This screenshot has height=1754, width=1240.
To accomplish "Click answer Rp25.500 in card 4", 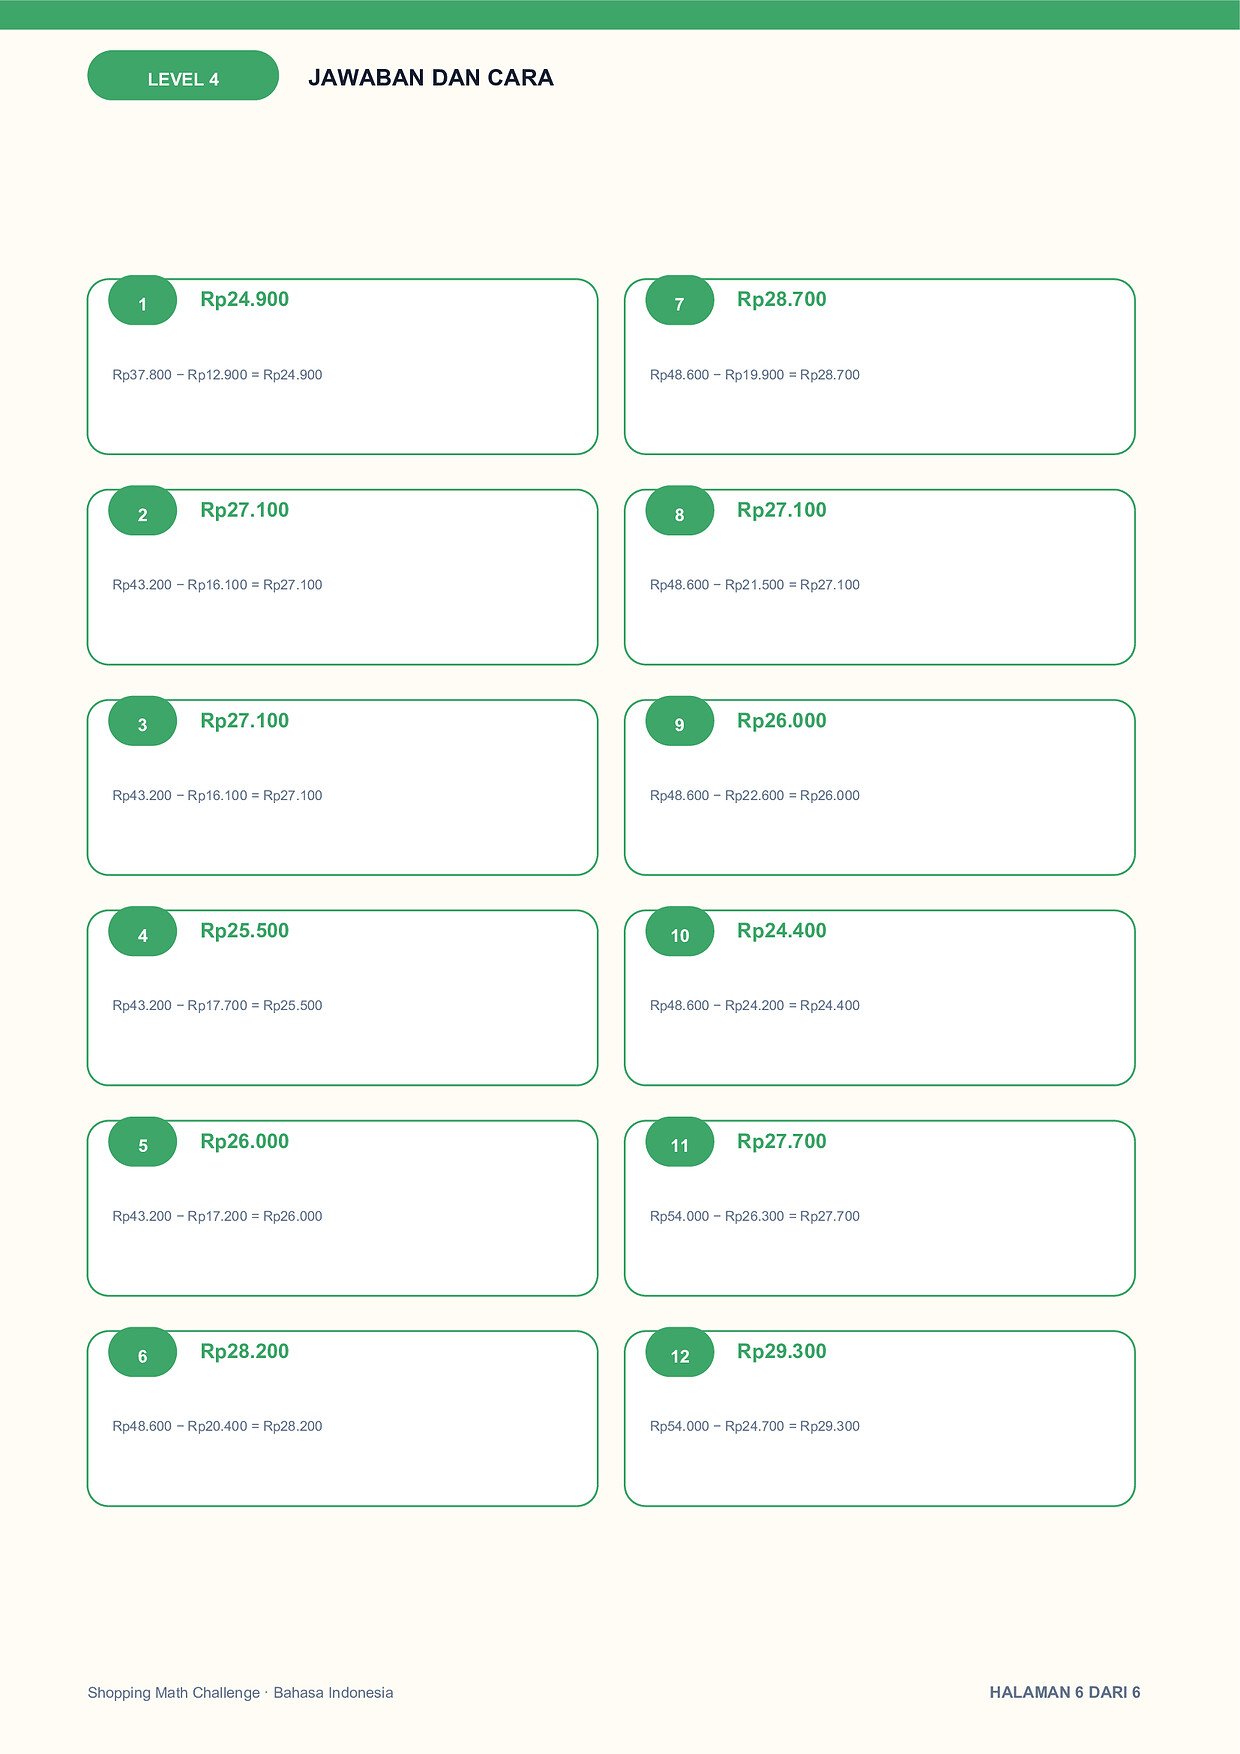I will click(x=245, y=930).
